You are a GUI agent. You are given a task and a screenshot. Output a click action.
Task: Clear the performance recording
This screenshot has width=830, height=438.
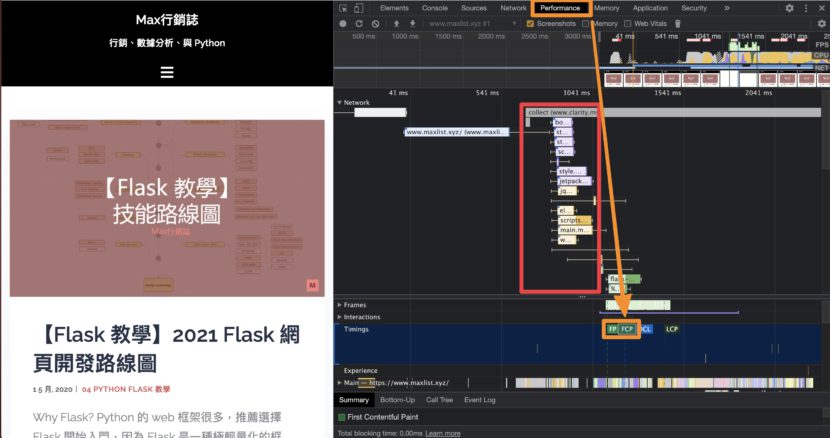point(375,23)
